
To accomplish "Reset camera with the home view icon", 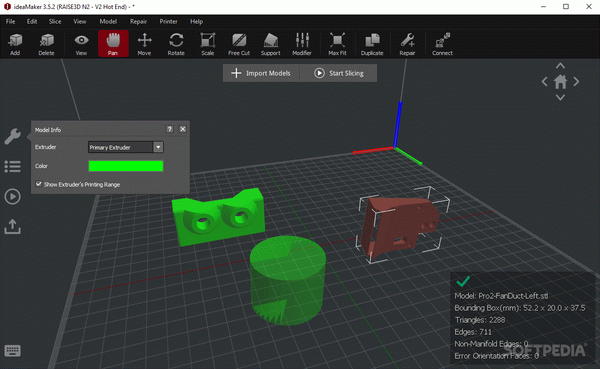I will (560, 82).
